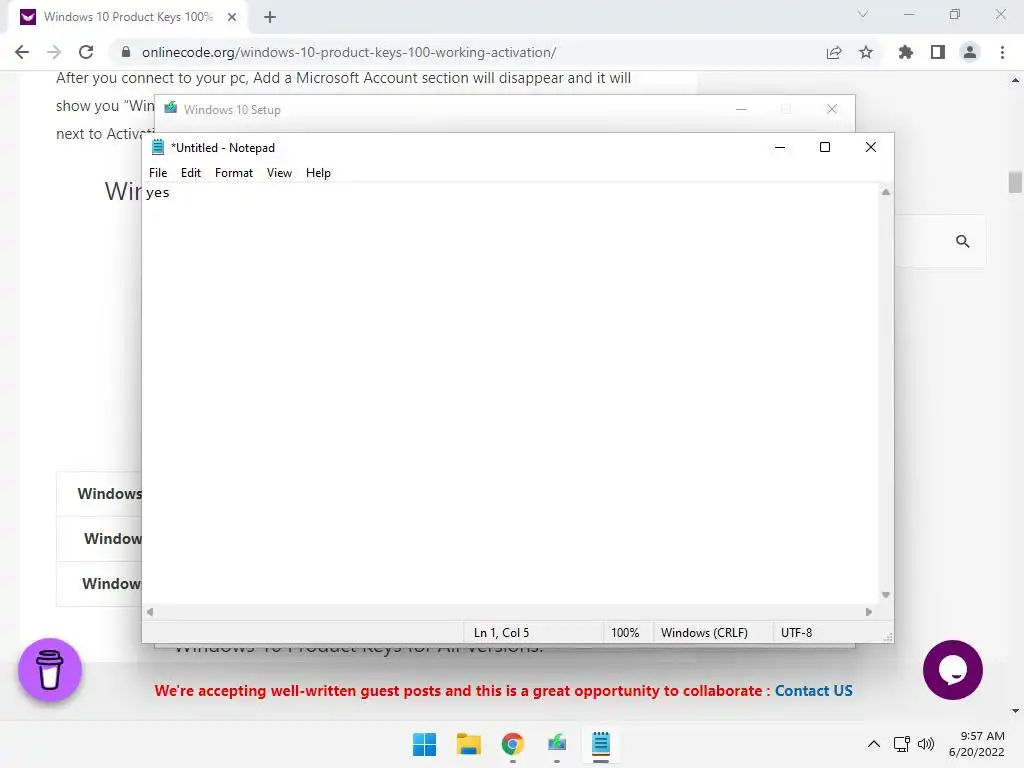Viewport: 1024px width, 768px height.
Task: Click Windows (CRLF) status entry
Action: pyautogui.click(x=704, y=633)
